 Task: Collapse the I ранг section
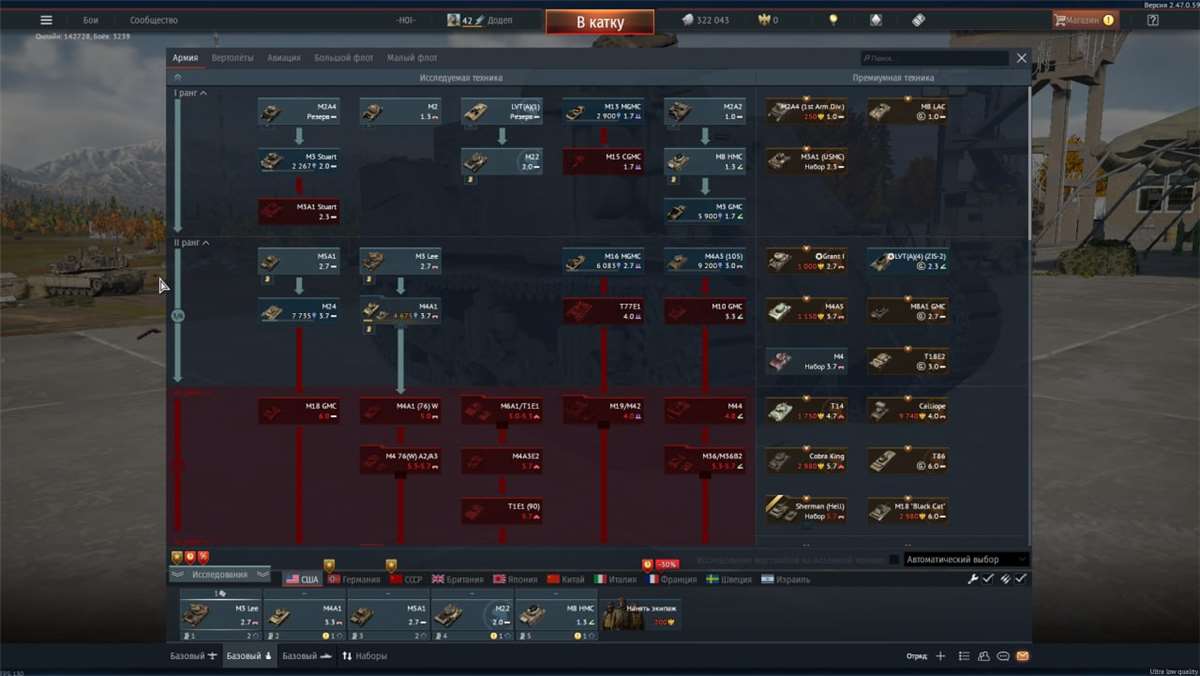pyautogui.click(x=191, y=93)
